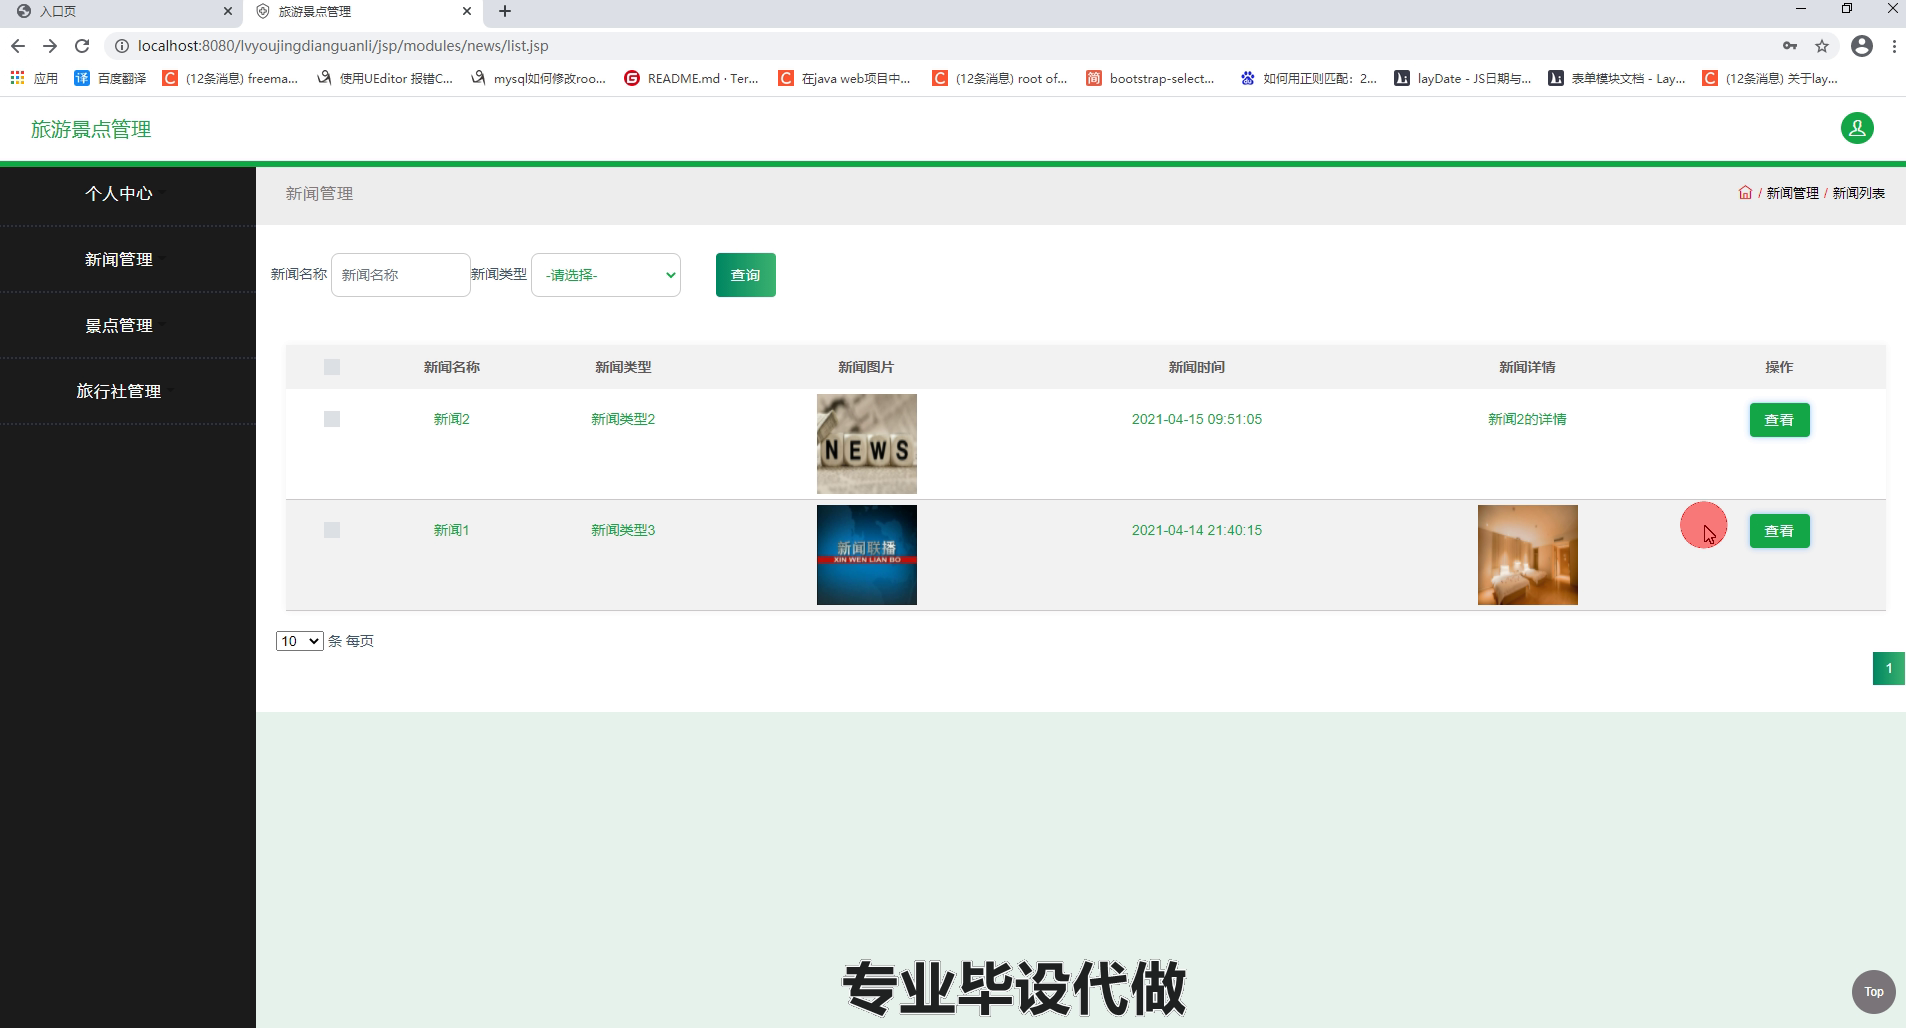Click 新闻类型2 cell
This screenshot has width=1906, height=1028.
623,419
